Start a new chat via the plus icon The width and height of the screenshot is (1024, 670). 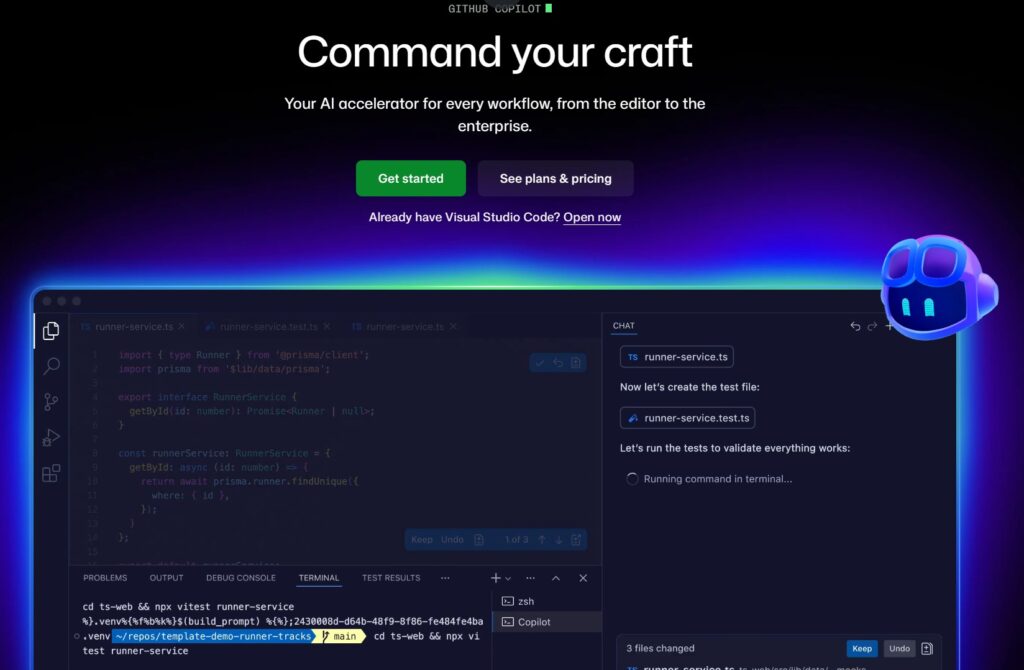click(890, 325)
